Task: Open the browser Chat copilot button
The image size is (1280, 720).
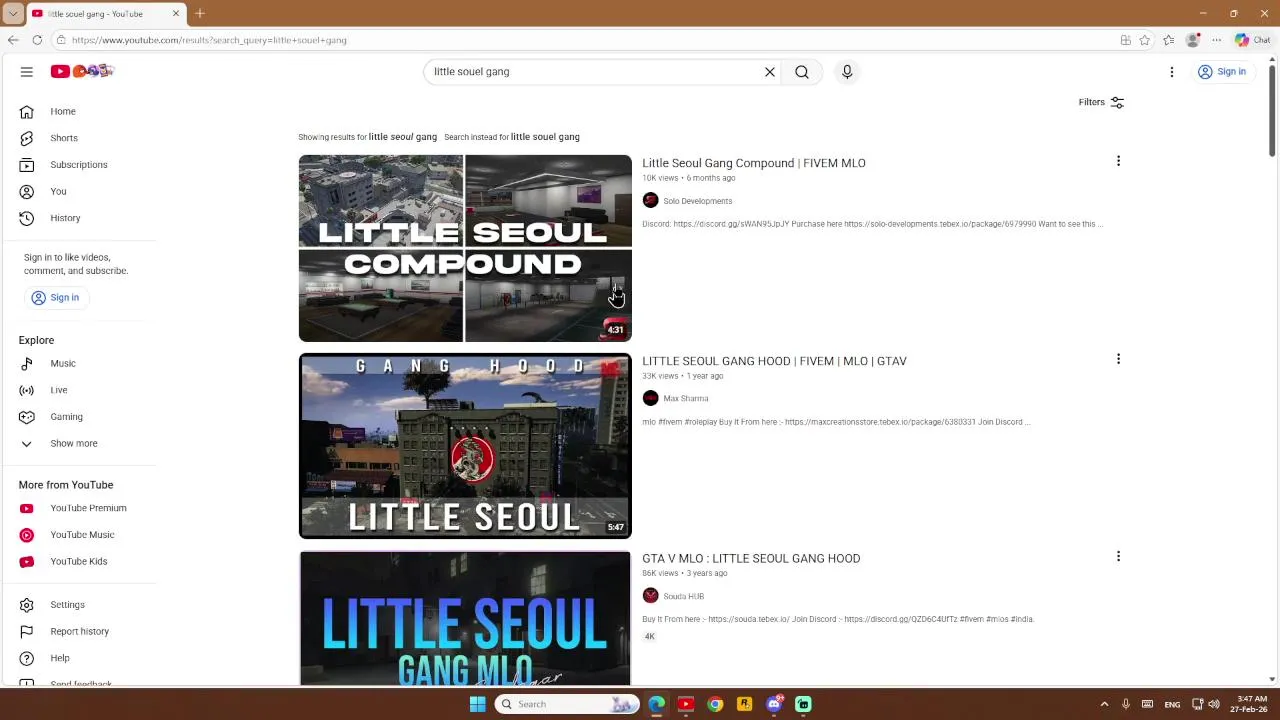Action: pyautogui.click(x=1252, y=40)
